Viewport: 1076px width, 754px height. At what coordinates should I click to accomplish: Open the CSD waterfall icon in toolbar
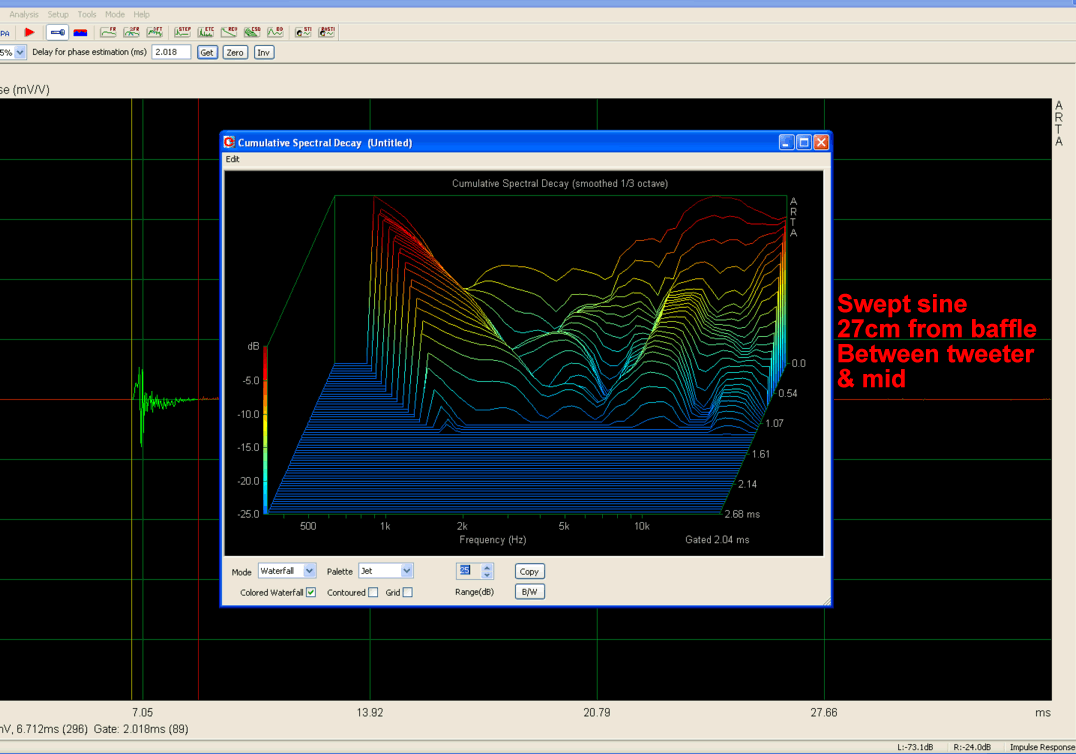pos(253,32)
